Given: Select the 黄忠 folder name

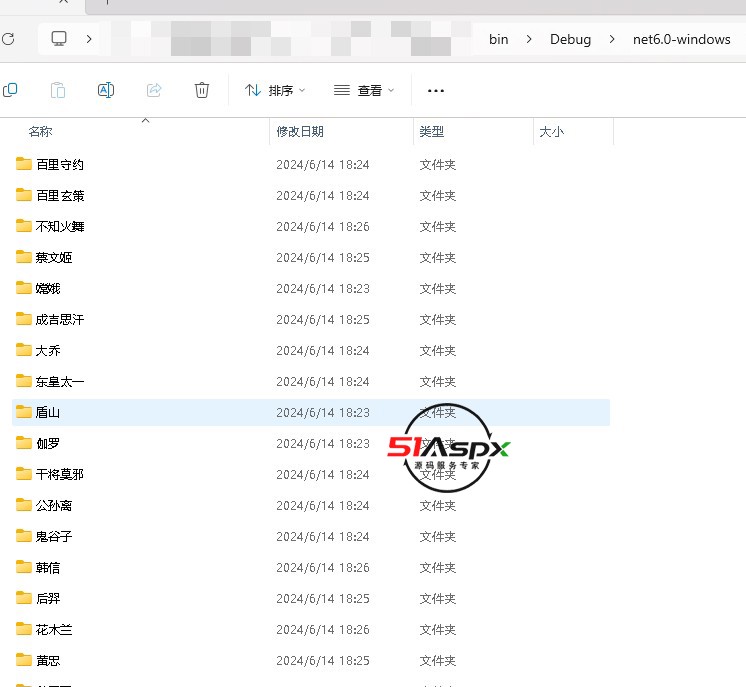Looking at the screenshot, I should 48,661.
